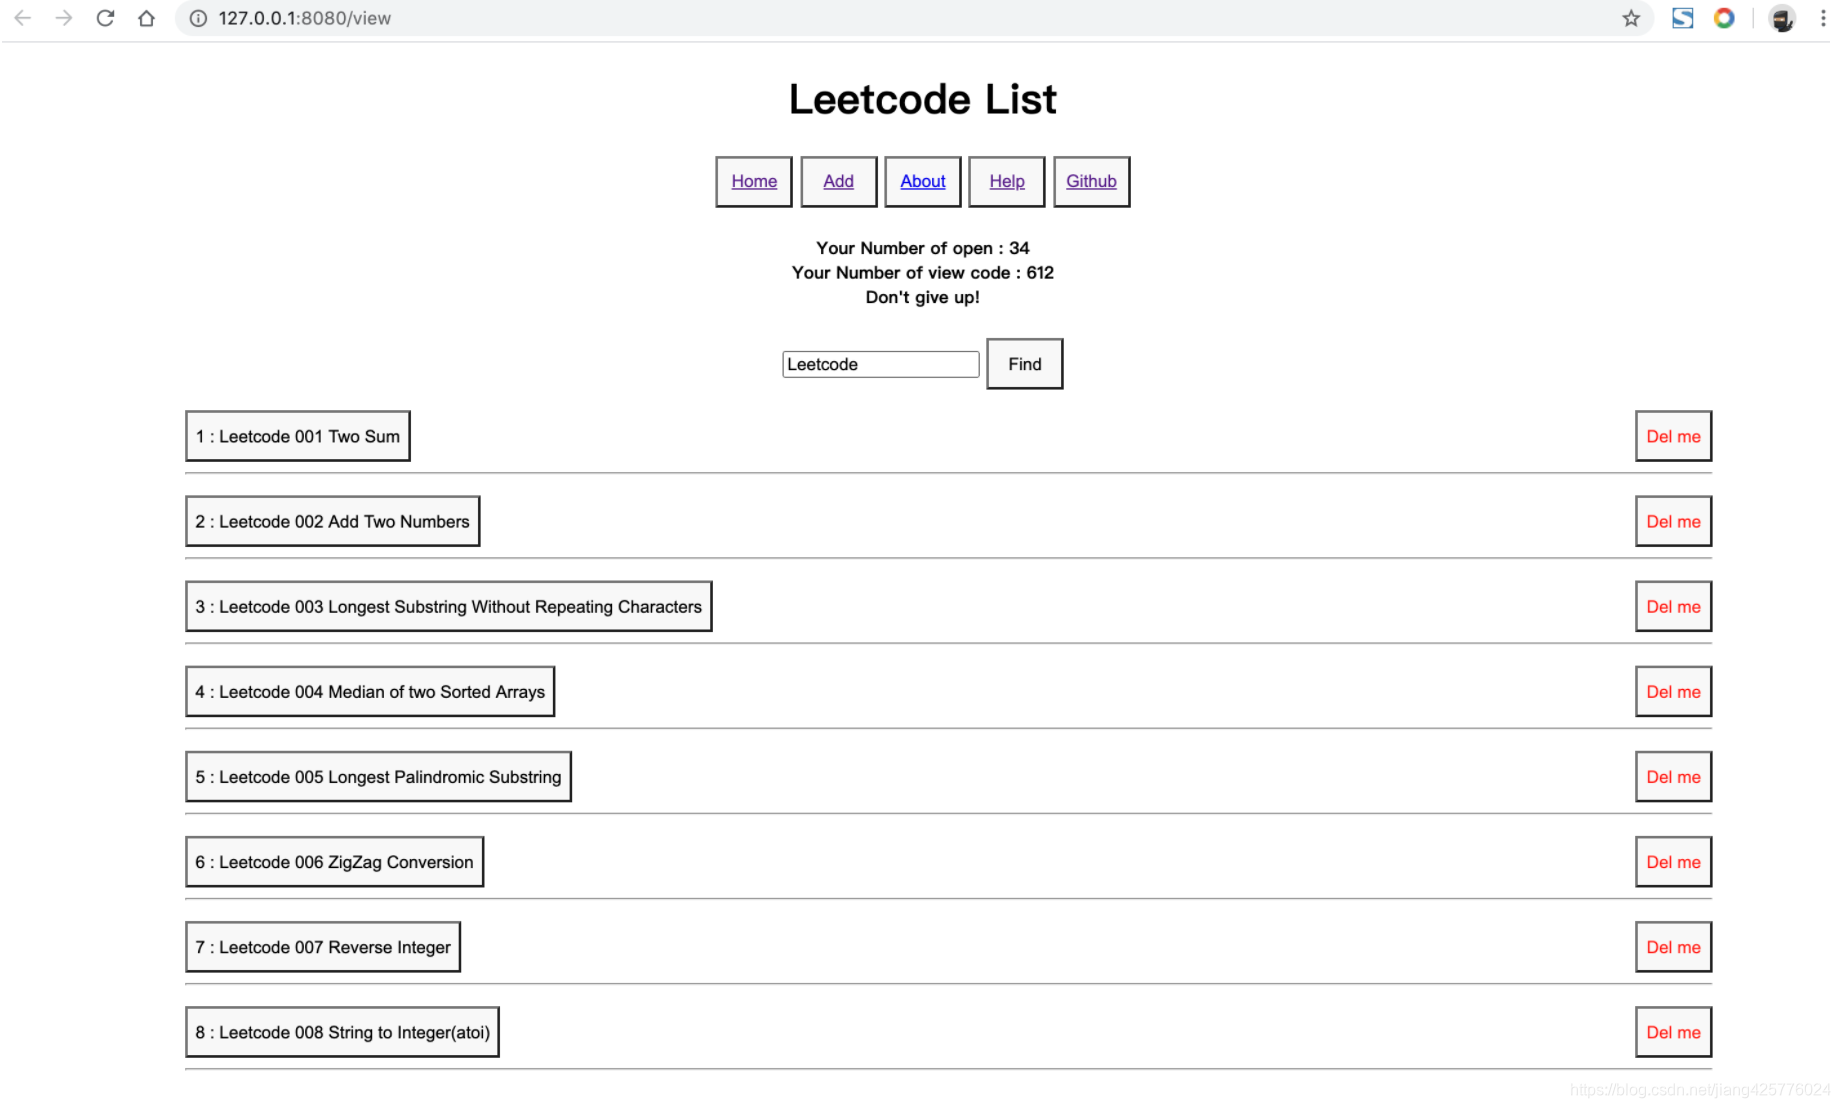The image size is (1840, 1108).
Task: Go back using the browser back arrow
Action: point(23,18)
